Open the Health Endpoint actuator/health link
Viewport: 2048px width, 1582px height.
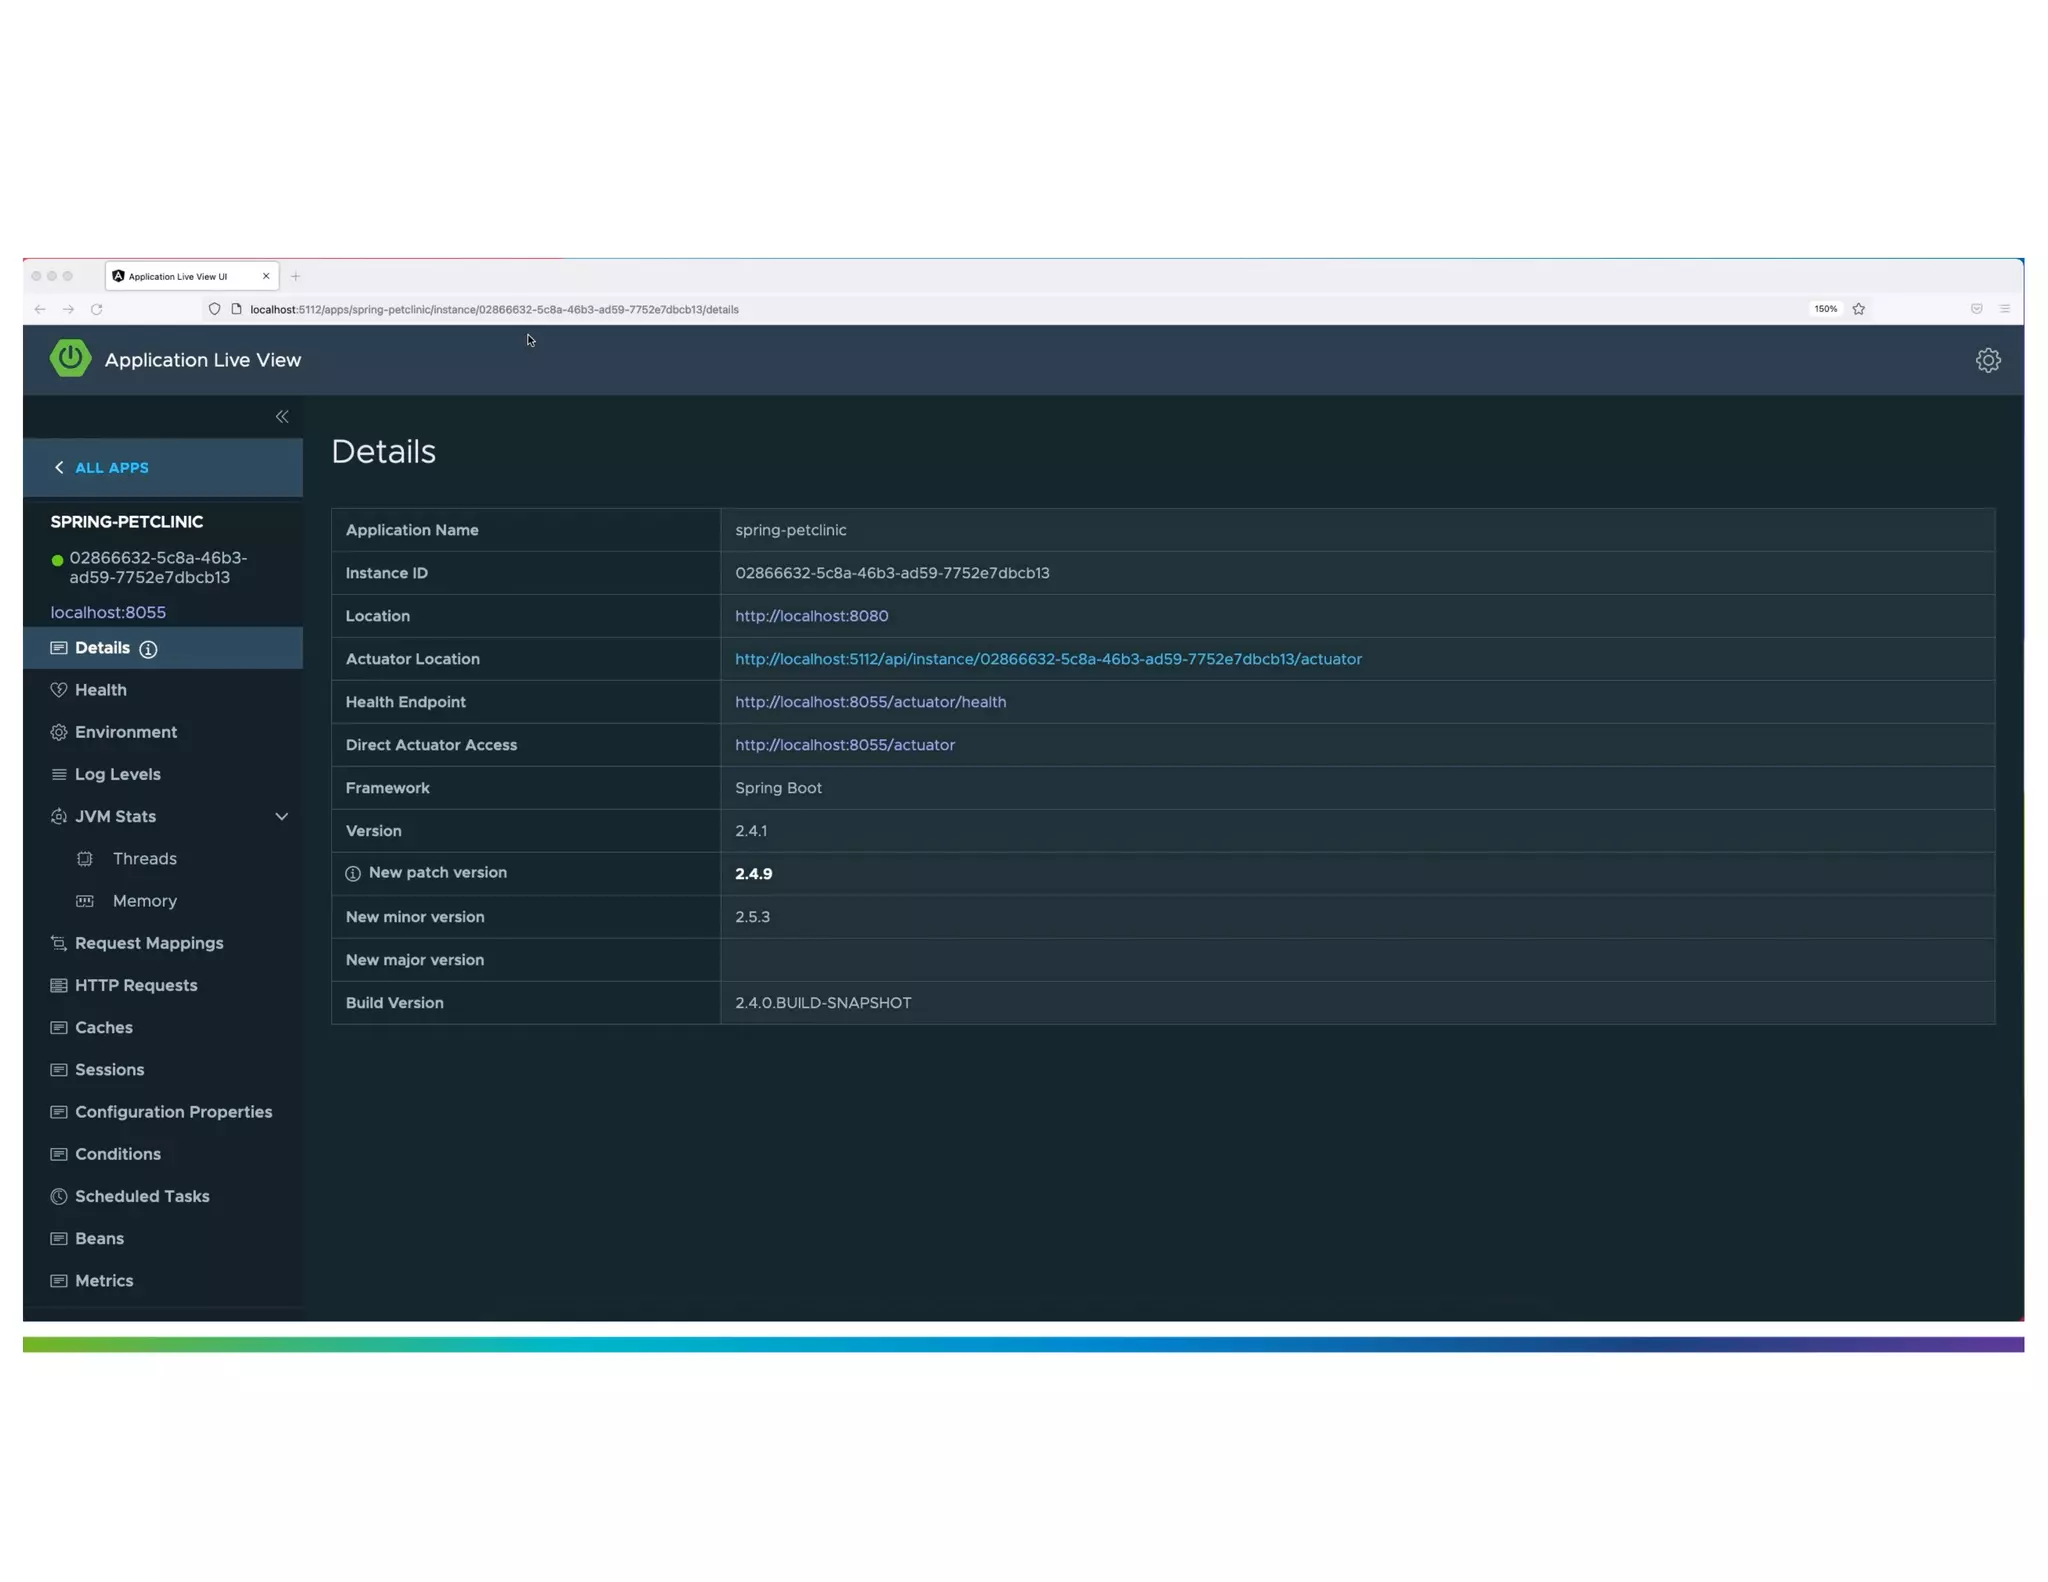click(871, 702)
